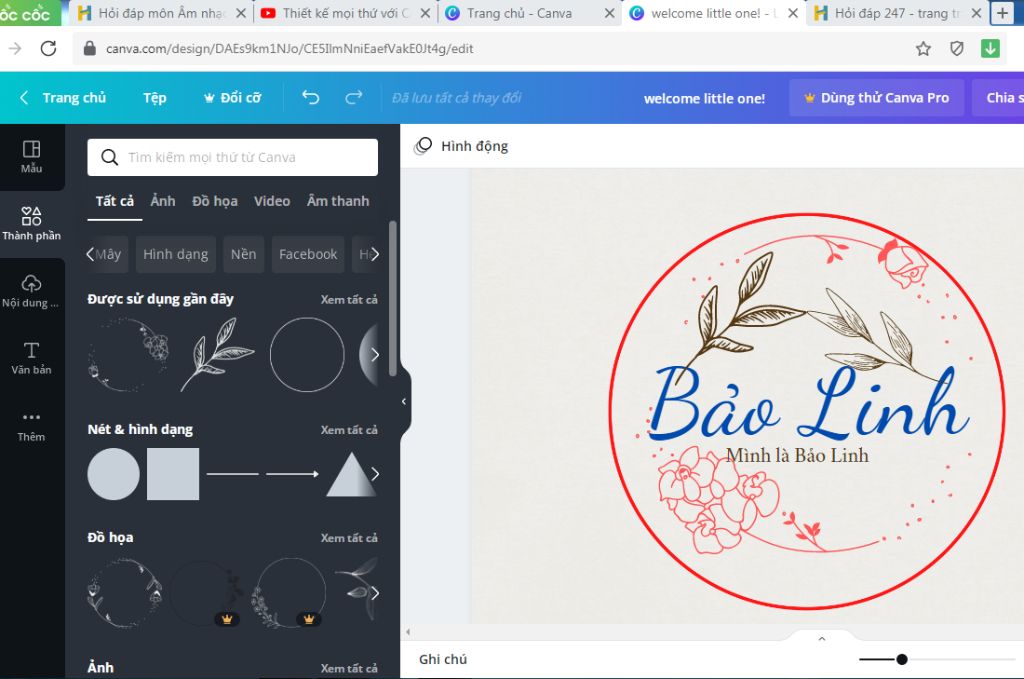
Task: Switch to the Âm thanh tab
Action: click(x=338, y=201)
